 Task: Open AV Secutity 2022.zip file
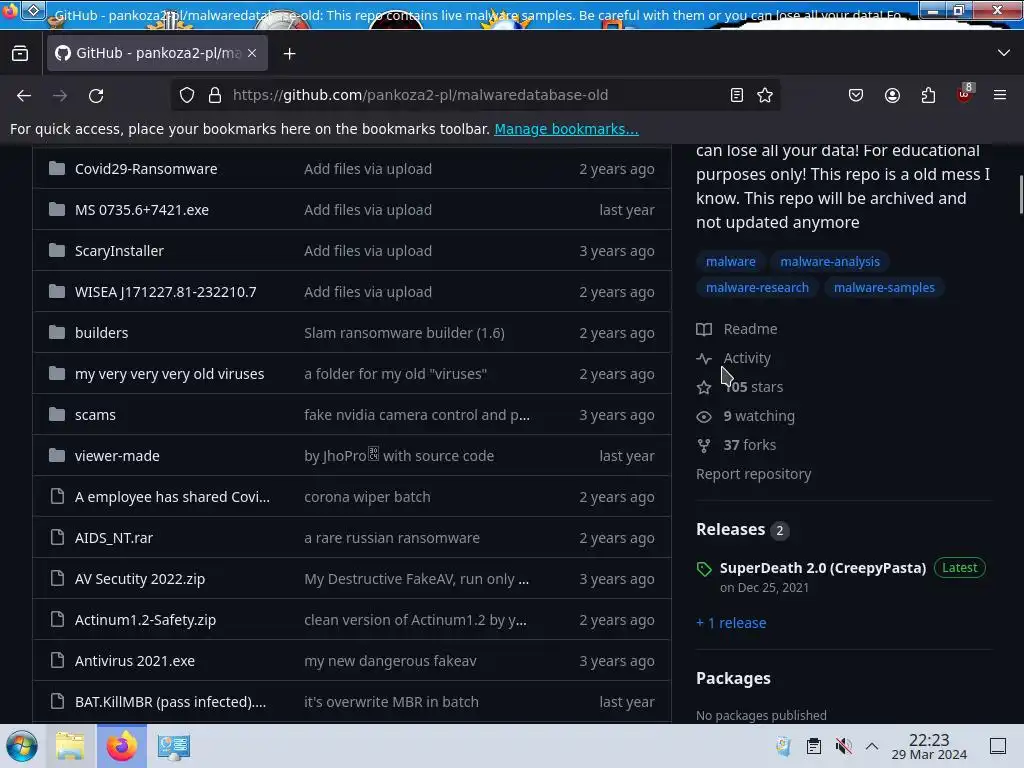point(140,579)
